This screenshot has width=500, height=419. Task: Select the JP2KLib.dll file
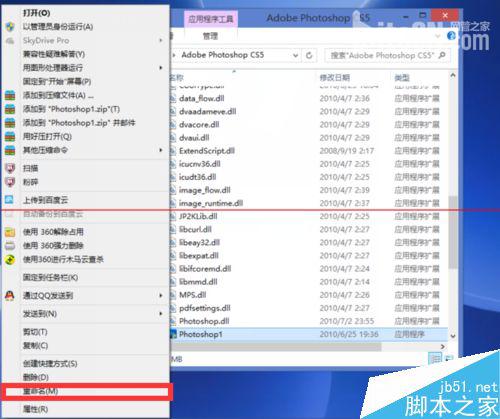point(198,216)
